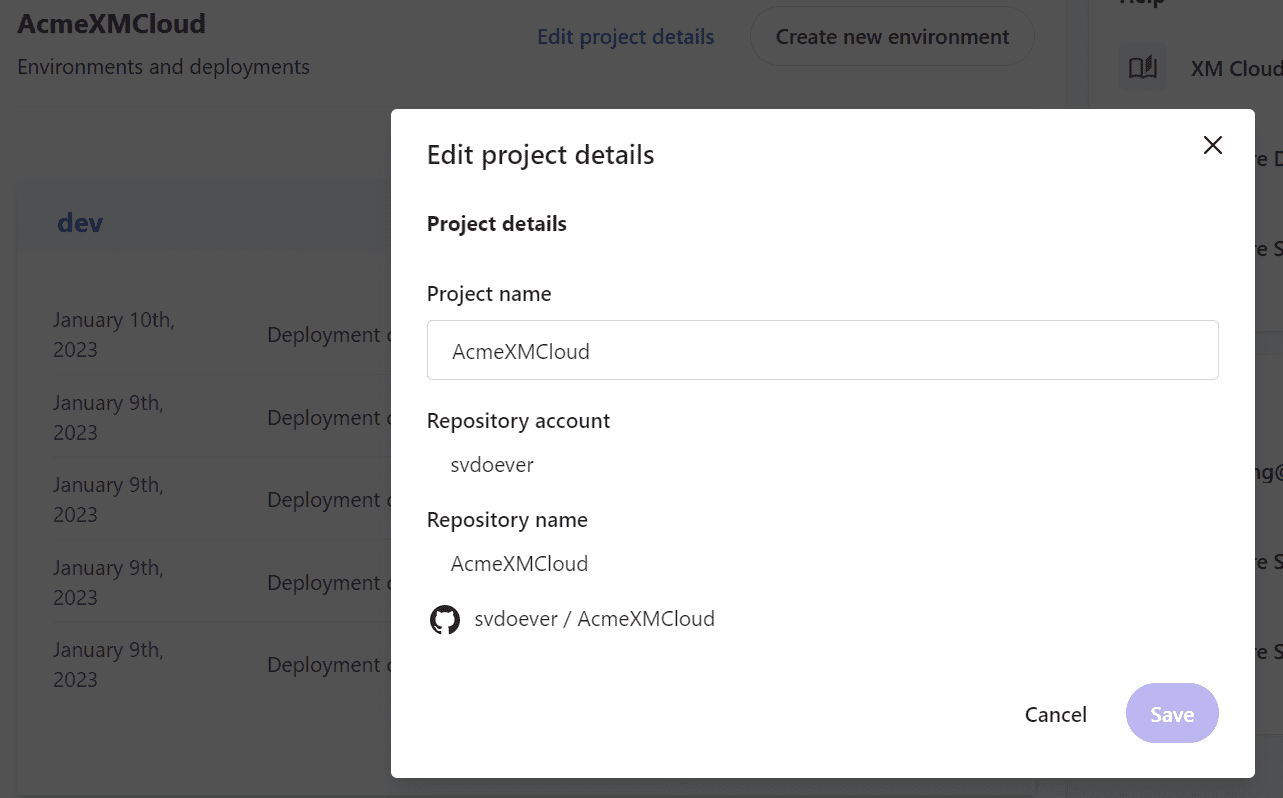Open the dev environment
Screen dimensions: 1283x798
(x=80, y=222)
